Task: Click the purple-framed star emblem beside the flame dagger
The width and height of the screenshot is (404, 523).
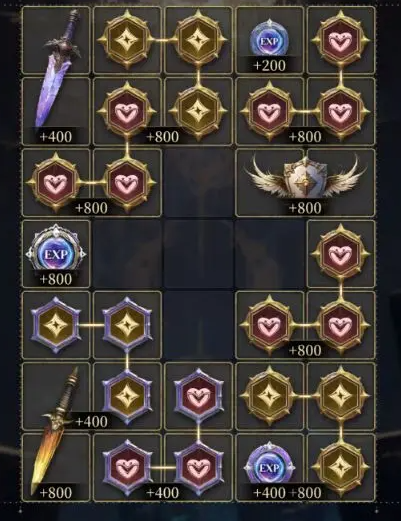Action: 127,396
